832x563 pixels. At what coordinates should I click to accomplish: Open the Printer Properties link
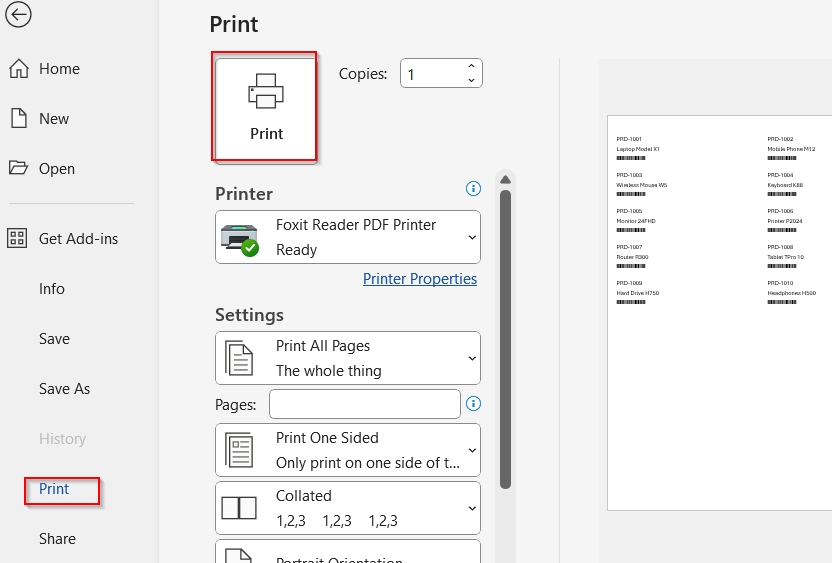[420, 279]
